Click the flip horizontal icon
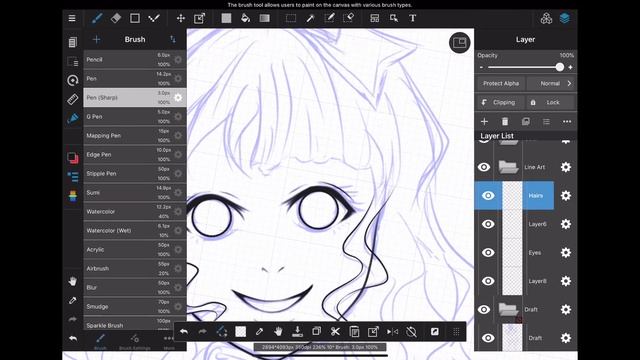Viewport: 640px width, 360px height. (x=392, y=331)
